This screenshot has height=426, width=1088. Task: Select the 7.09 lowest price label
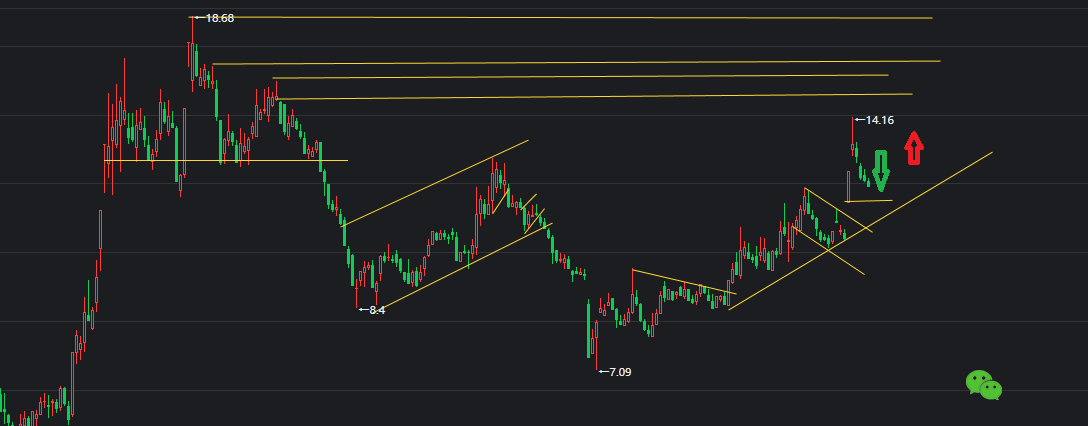[620, 372]
